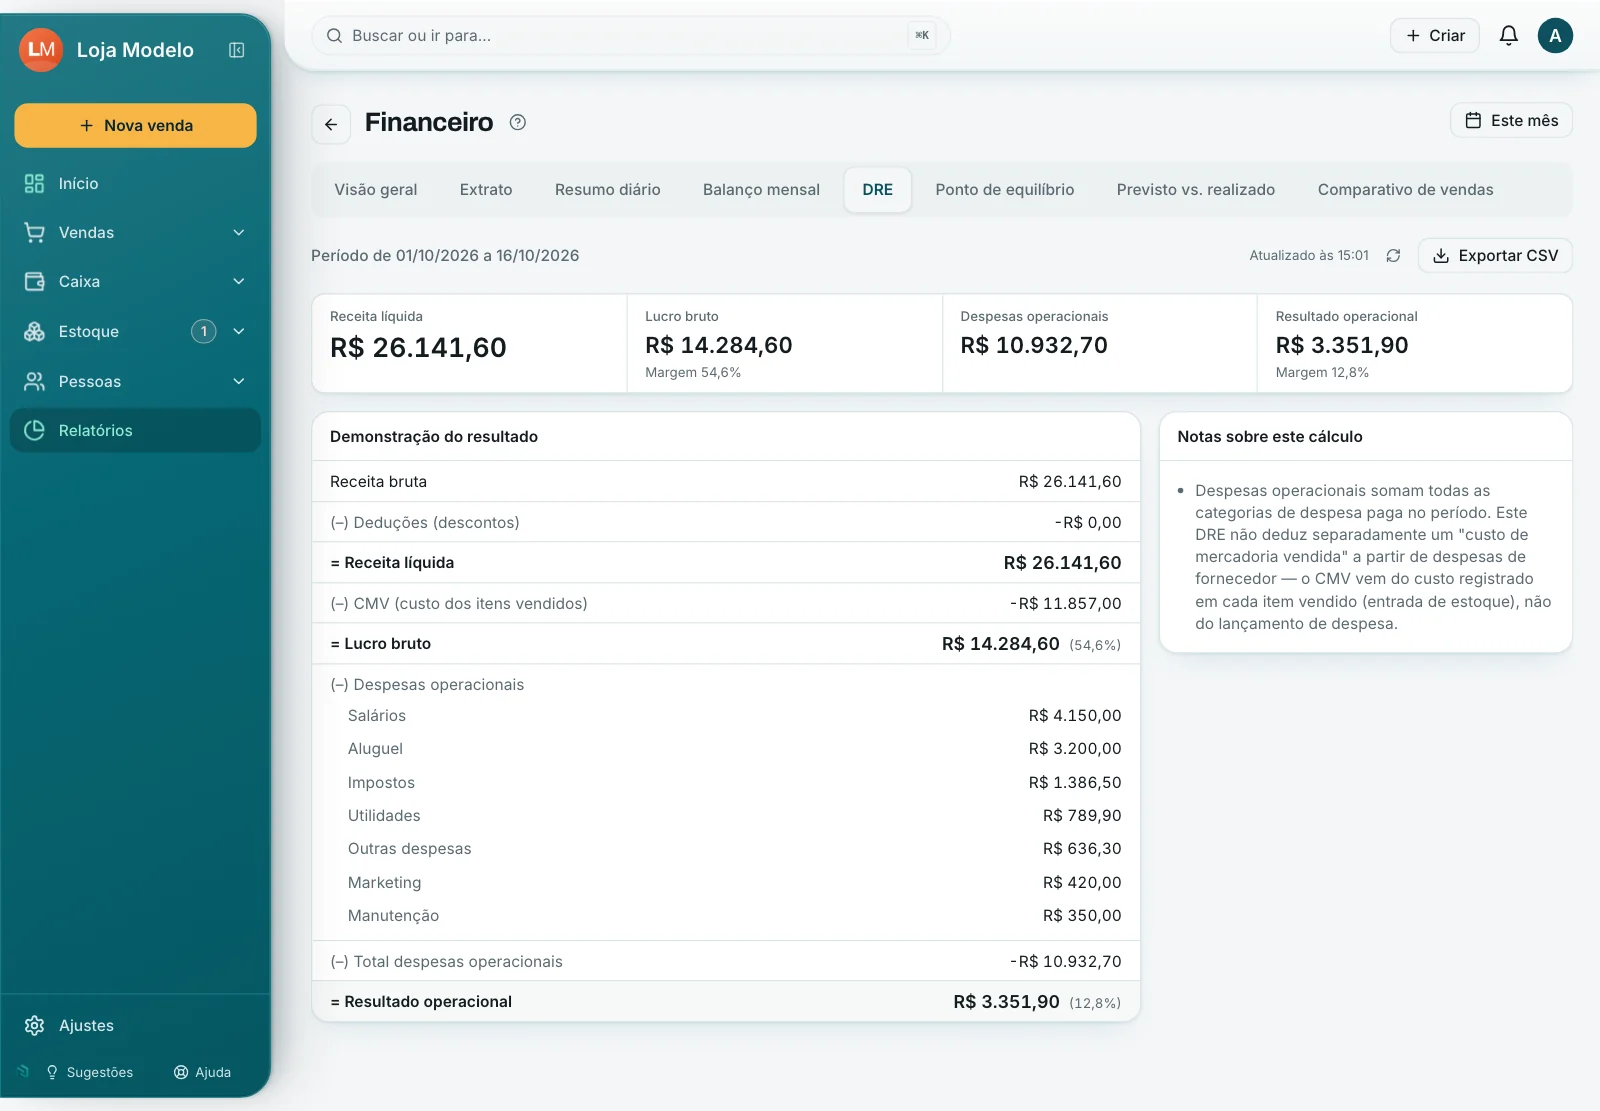Open the Comparativo de vendas tab
The width and height of the screenshot is (1600, 1111).
point(1405,190)
